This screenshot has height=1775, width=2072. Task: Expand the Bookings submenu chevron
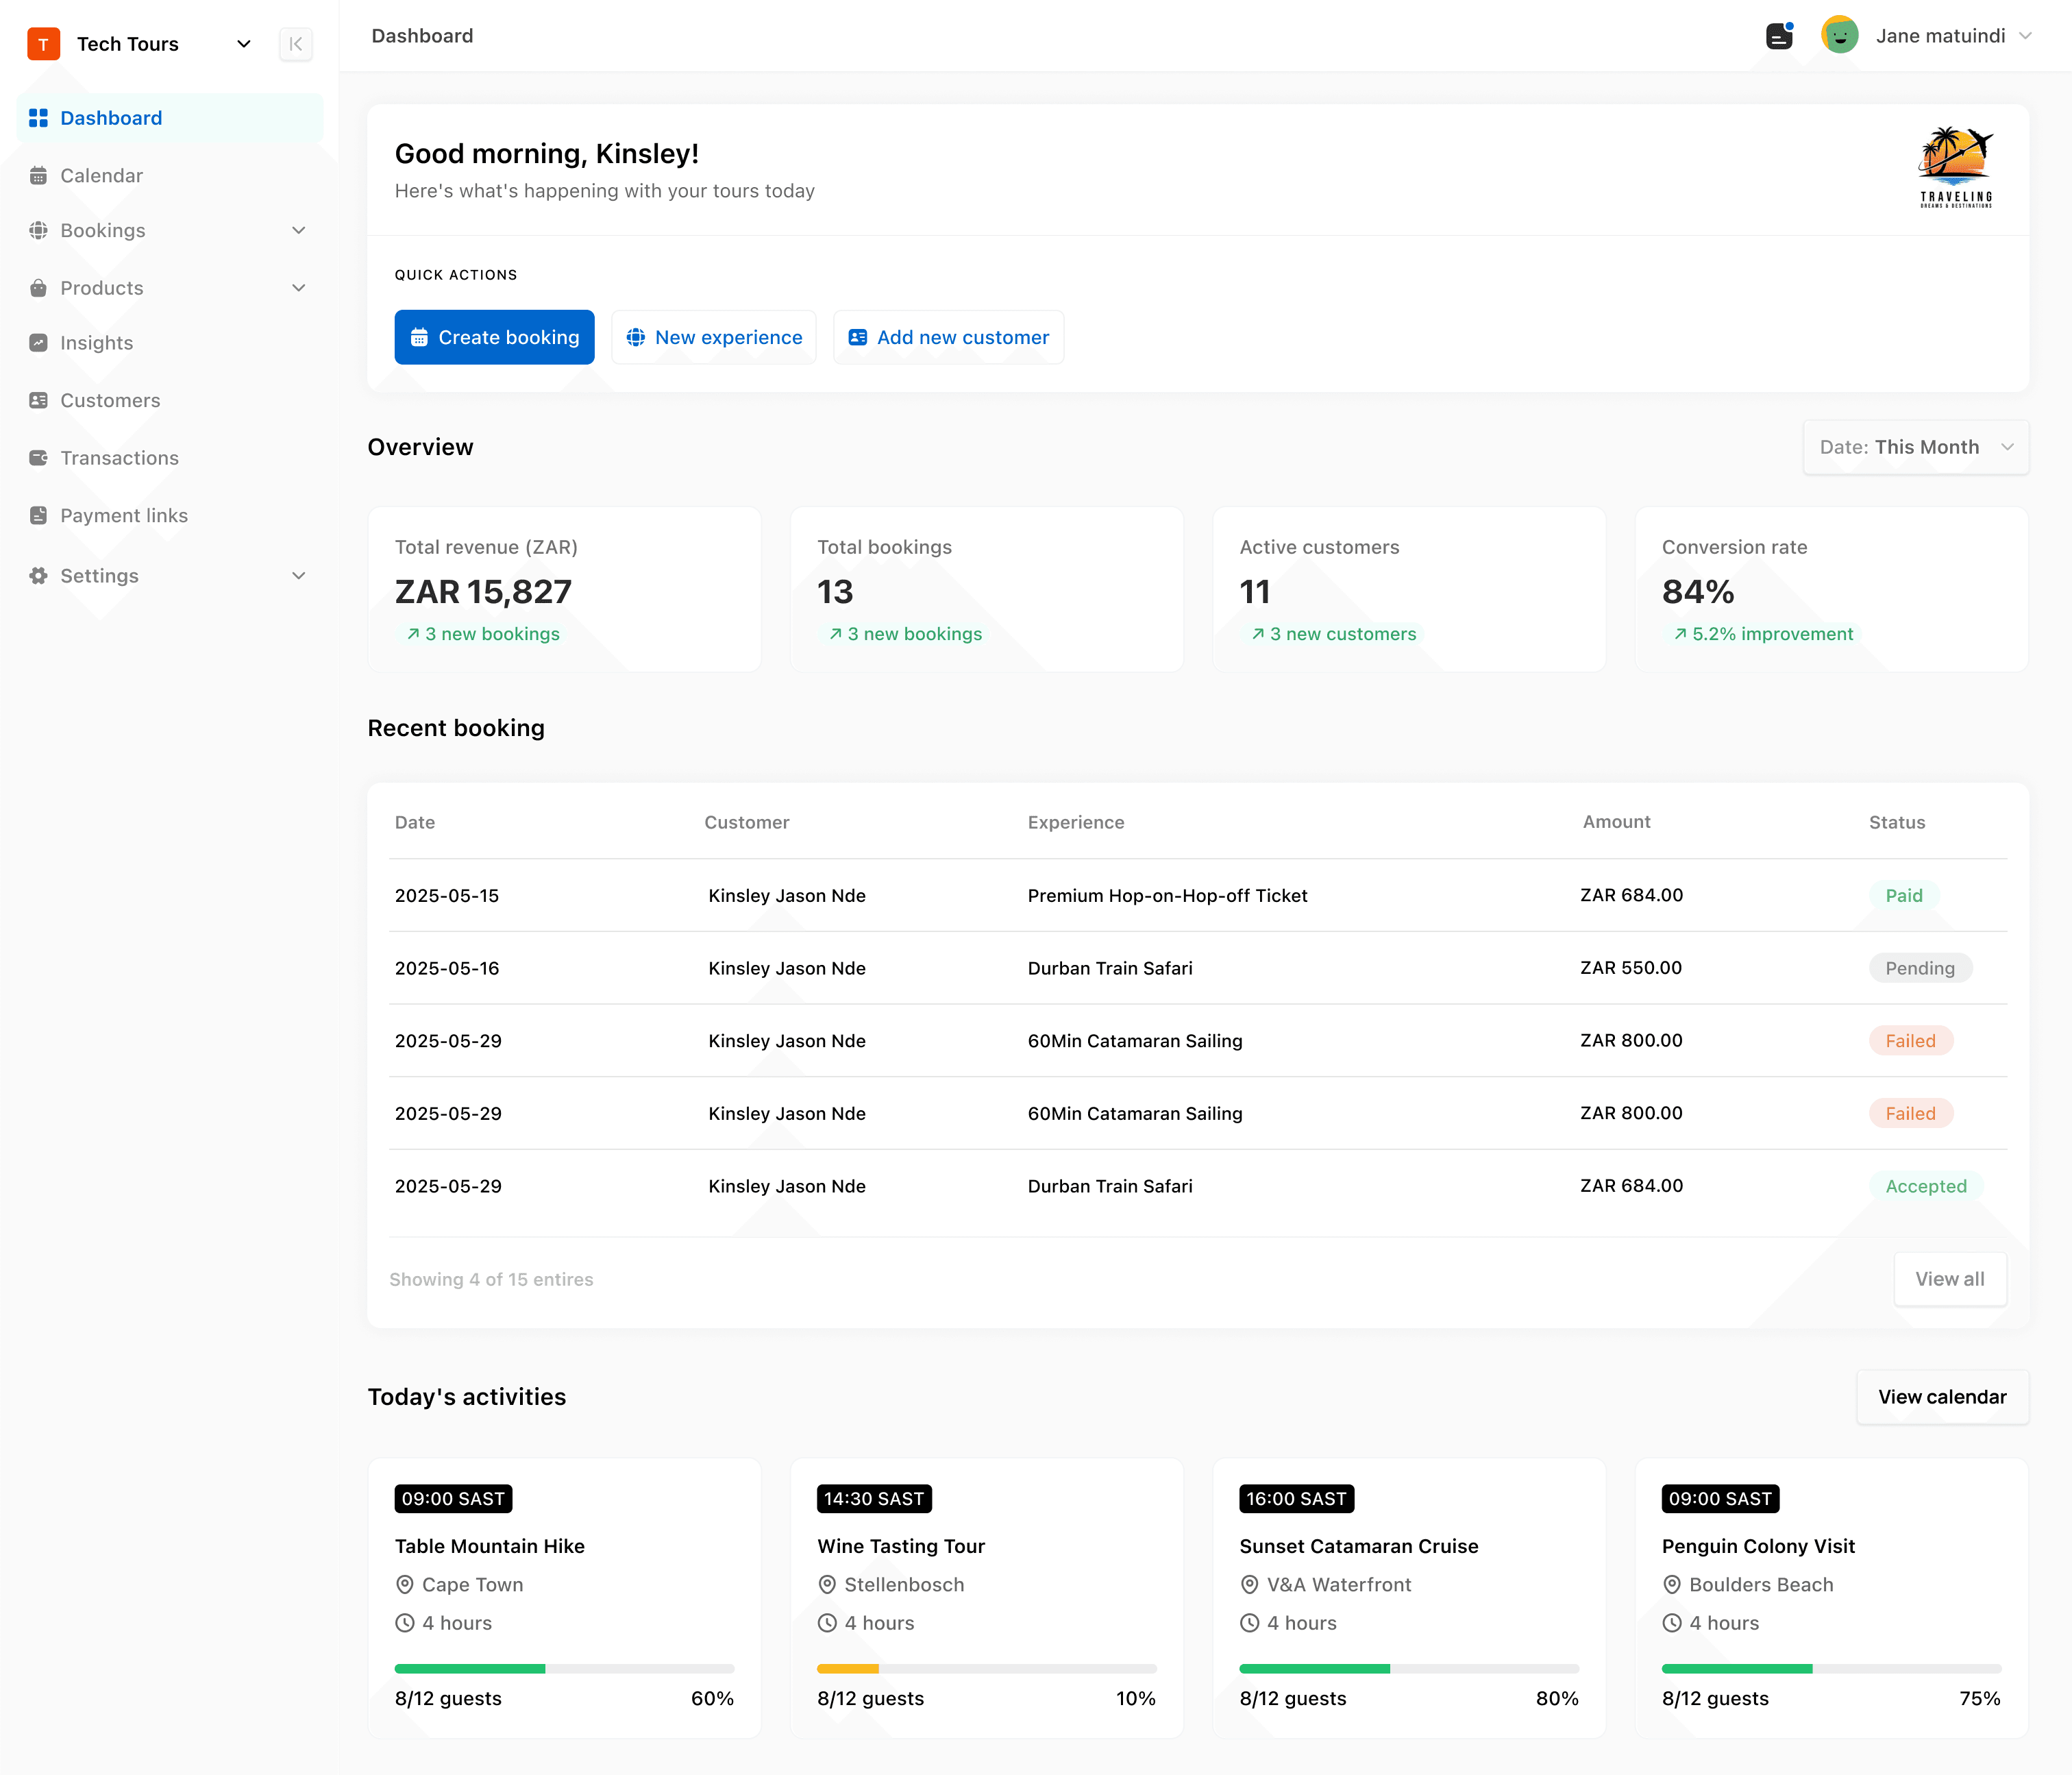coord(298,231)
